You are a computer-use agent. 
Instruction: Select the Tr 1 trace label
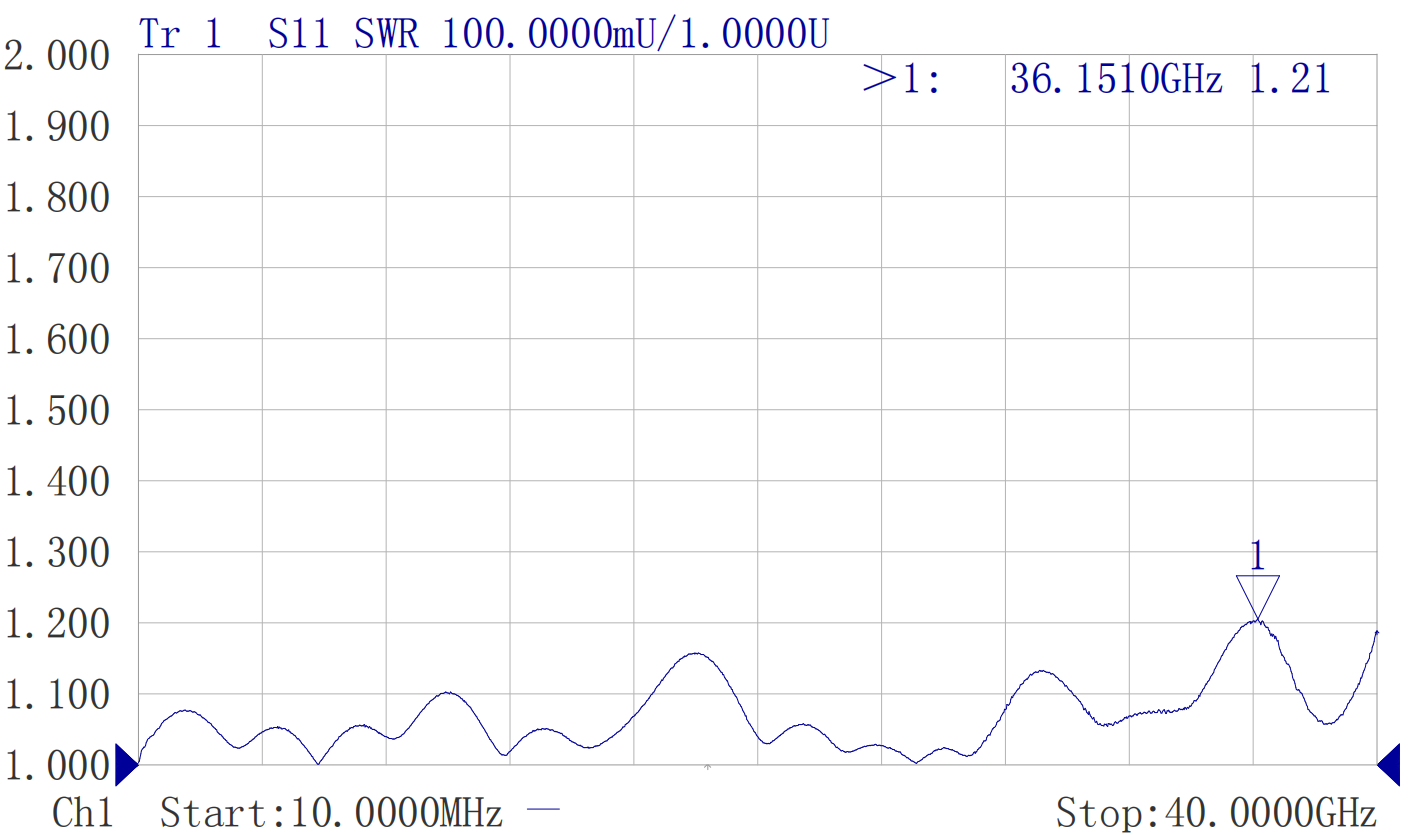pyautogui.click(x=181, y=34)
